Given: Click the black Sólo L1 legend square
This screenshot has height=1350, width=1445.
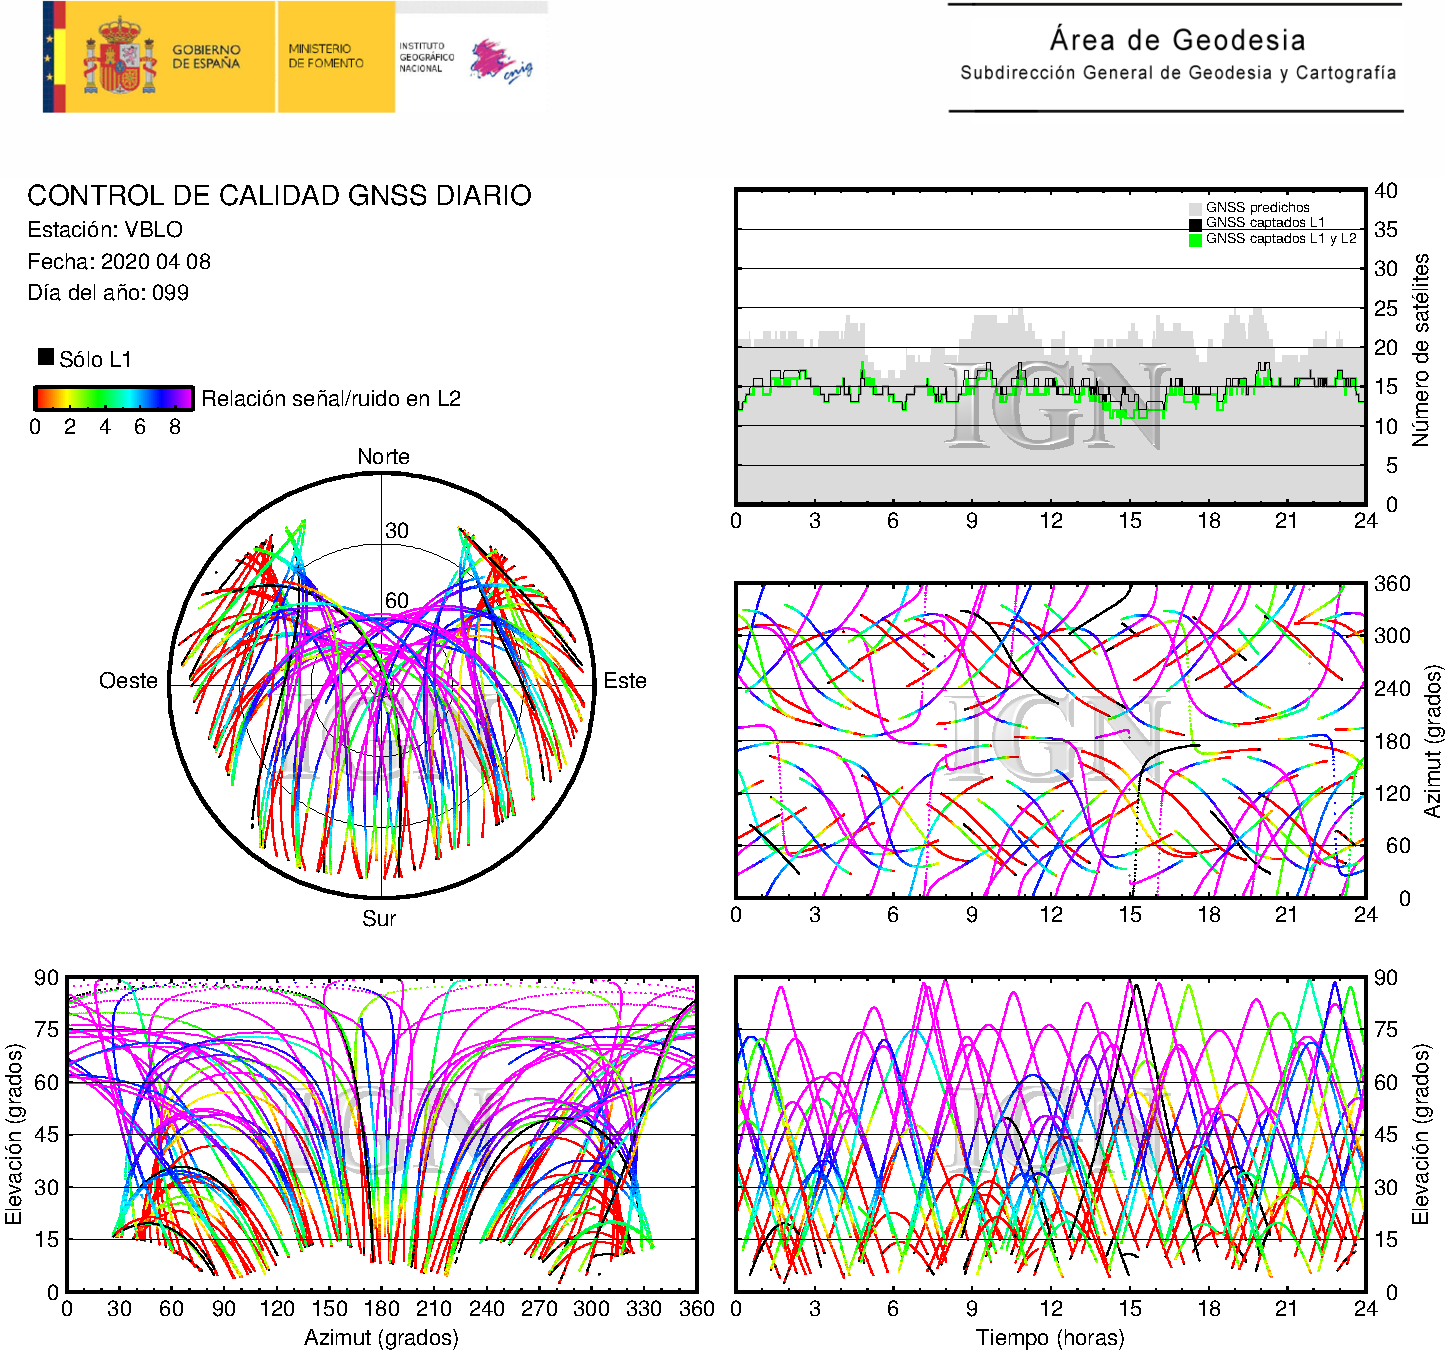Looking at the screenshot, I should click(x=46, y=357).
